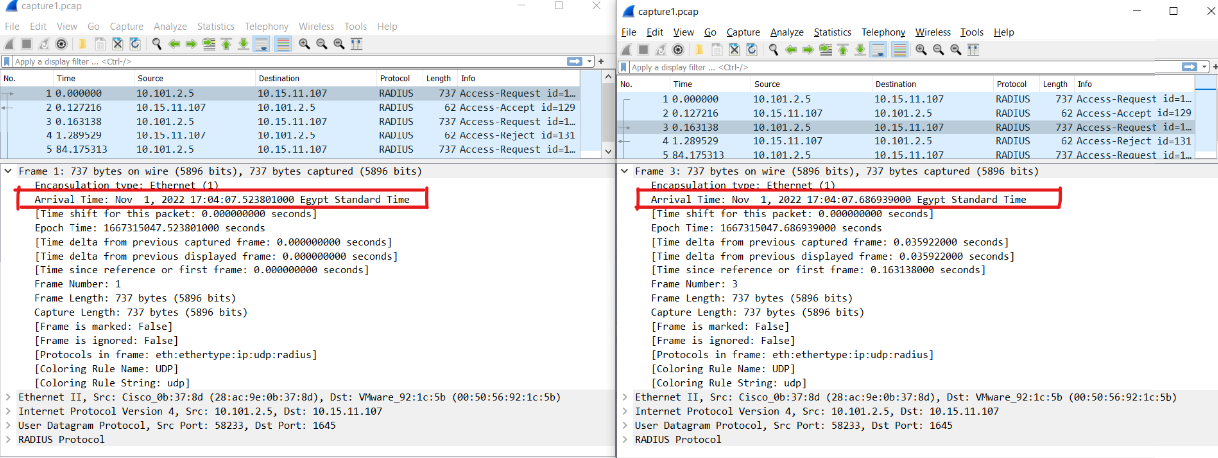Open Statistics menu in left window
This screenshot has height=458, width=1218.
click(215, 26)
